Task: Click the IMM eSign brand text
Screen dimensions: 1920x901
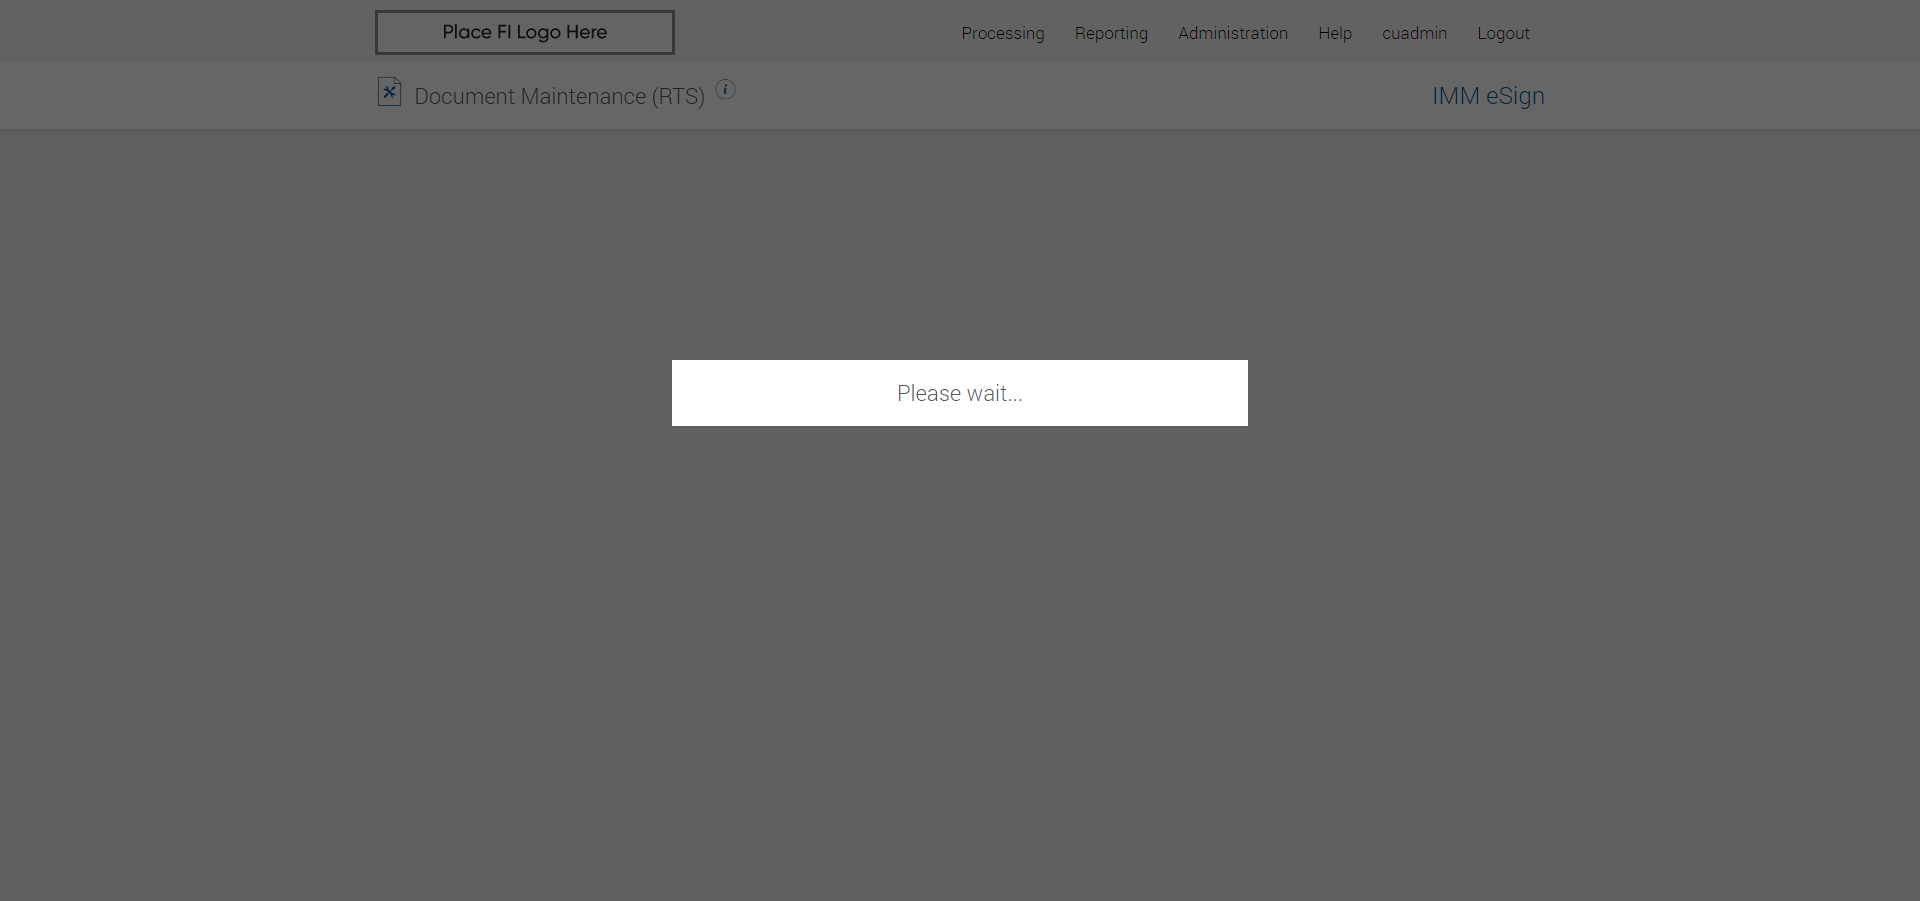Action: (x=1488, y=96)
